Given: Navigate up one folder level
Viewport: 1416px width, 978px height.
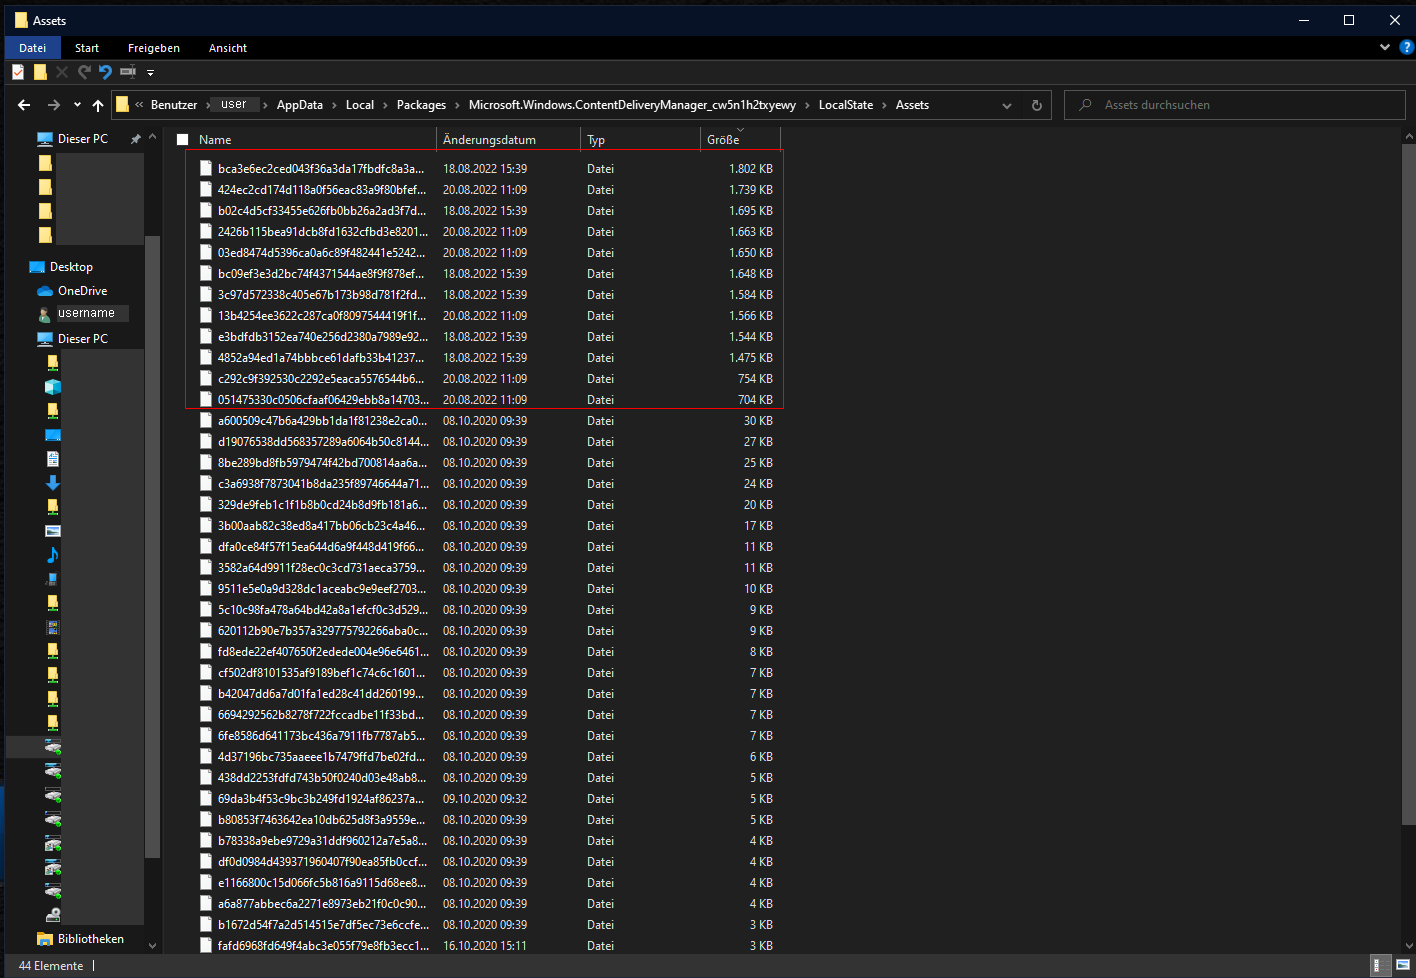Looking at the screenshot, I should coord(98,105).
